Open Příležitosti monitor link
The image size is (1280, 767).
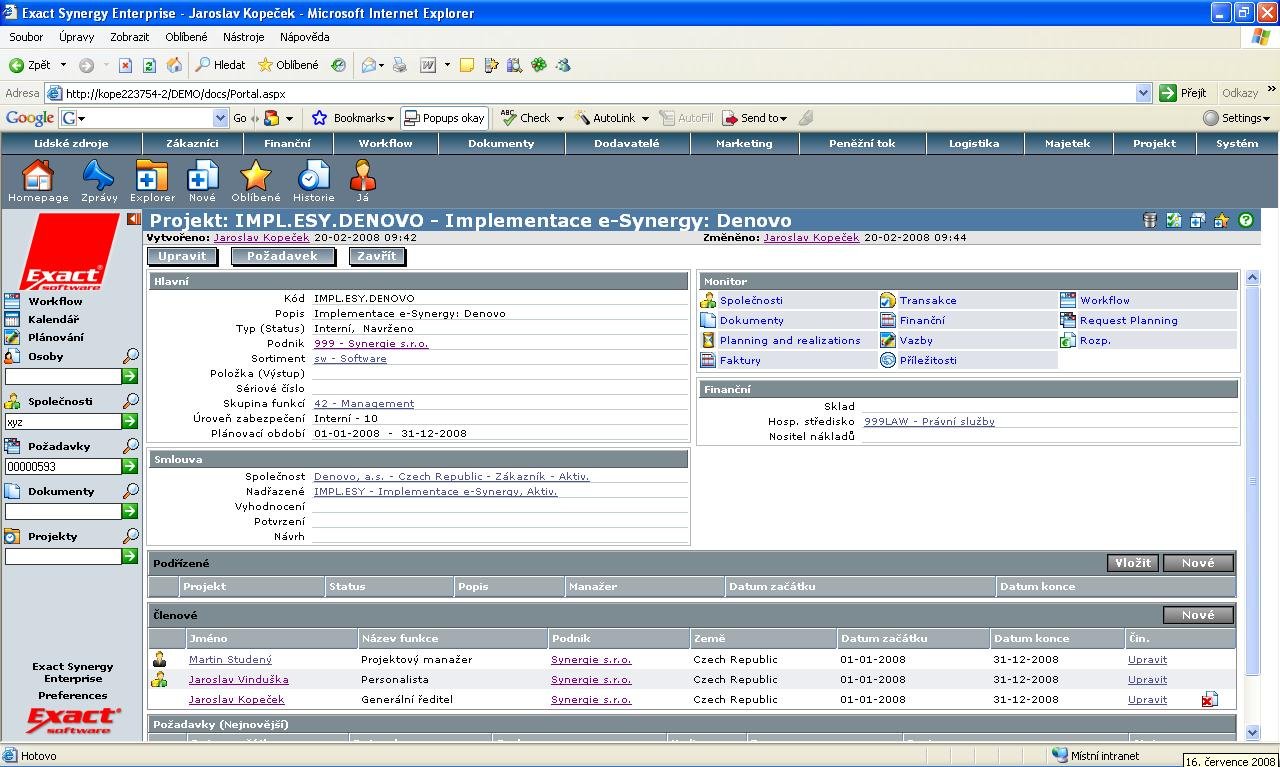928,360
